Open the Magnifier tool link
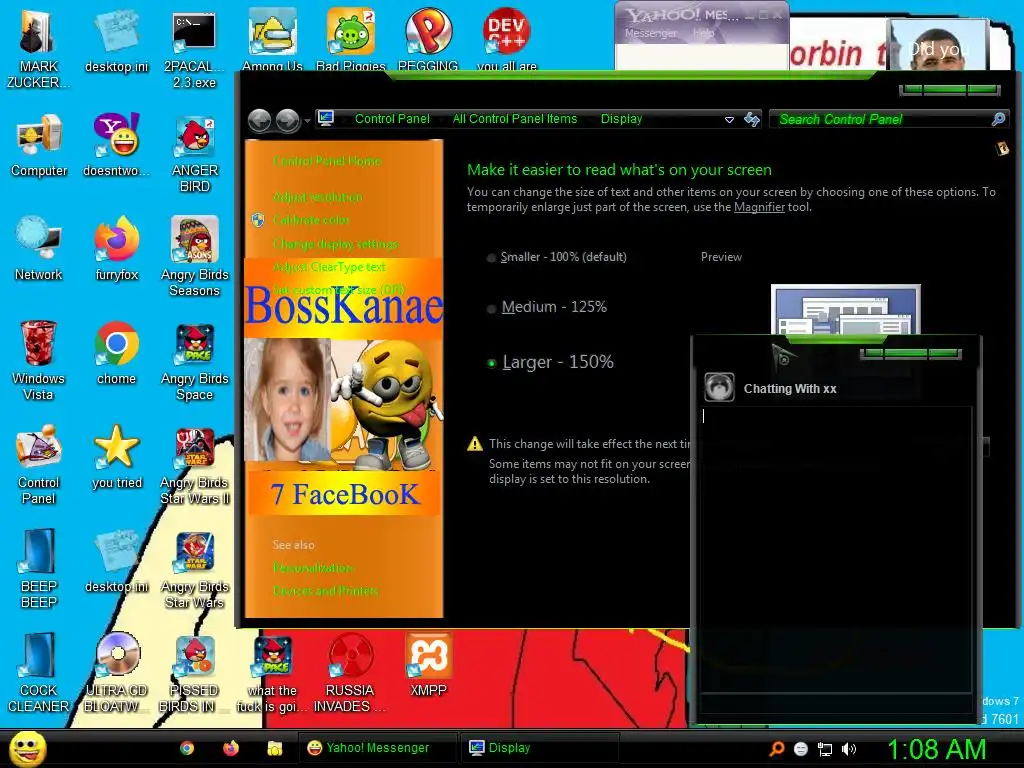Viewport: 1024px width, 768px height. coord(759,207)
